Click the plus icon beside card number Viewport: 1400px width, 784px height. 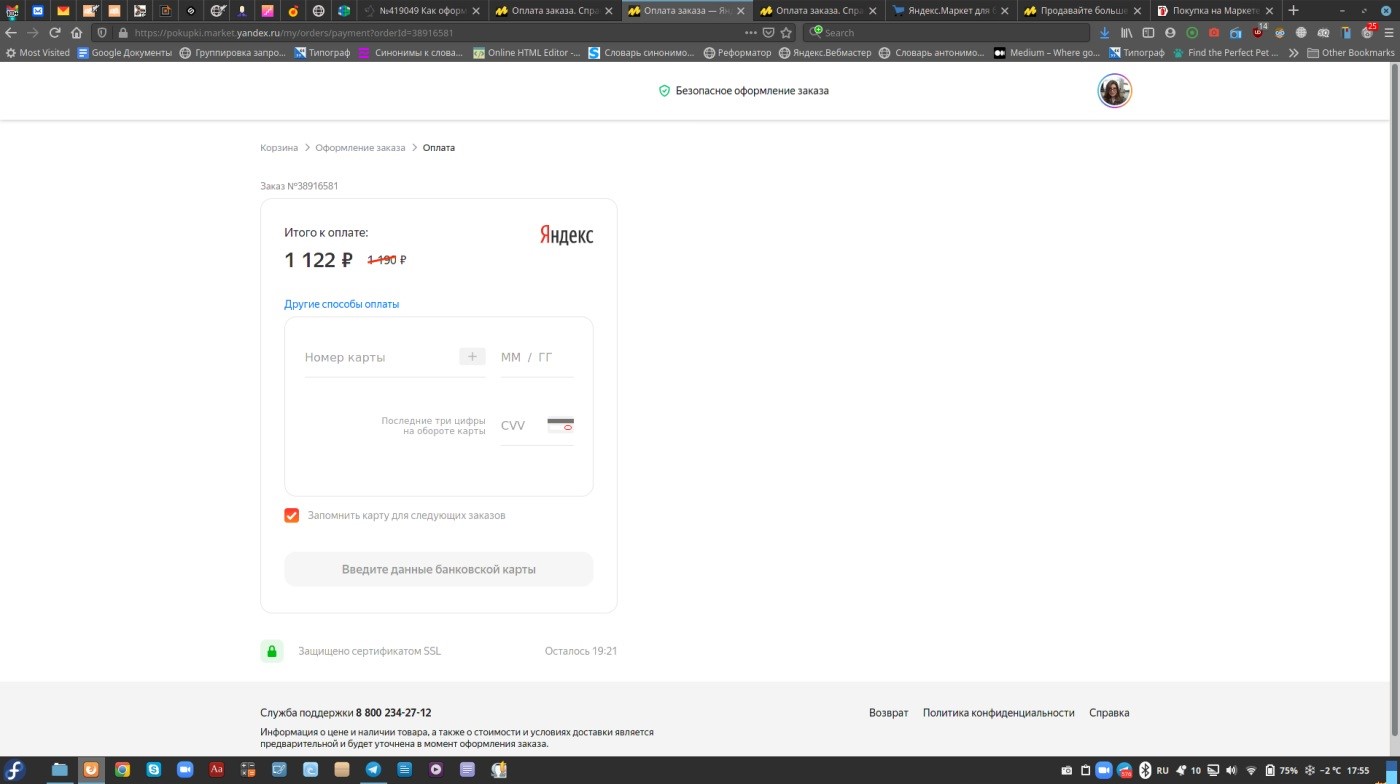[x=472, y=356]
